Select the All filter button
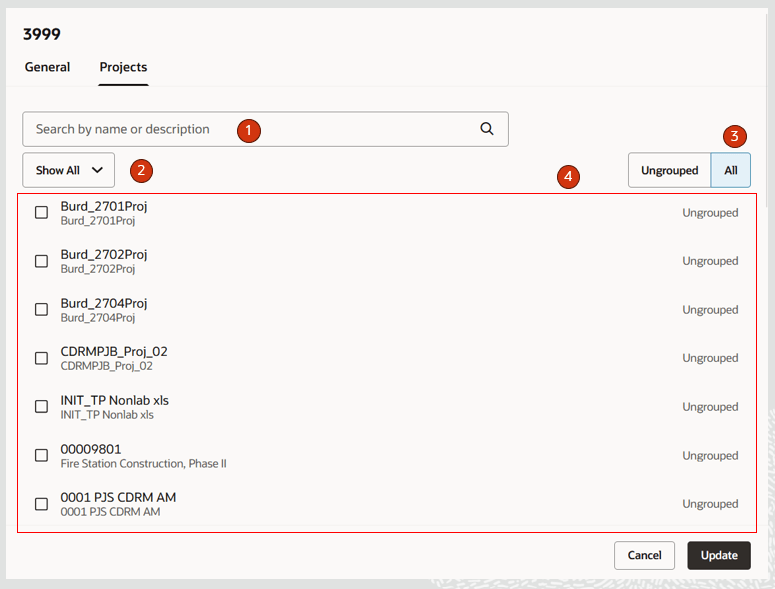775x589 pixels. pos(731,170)
